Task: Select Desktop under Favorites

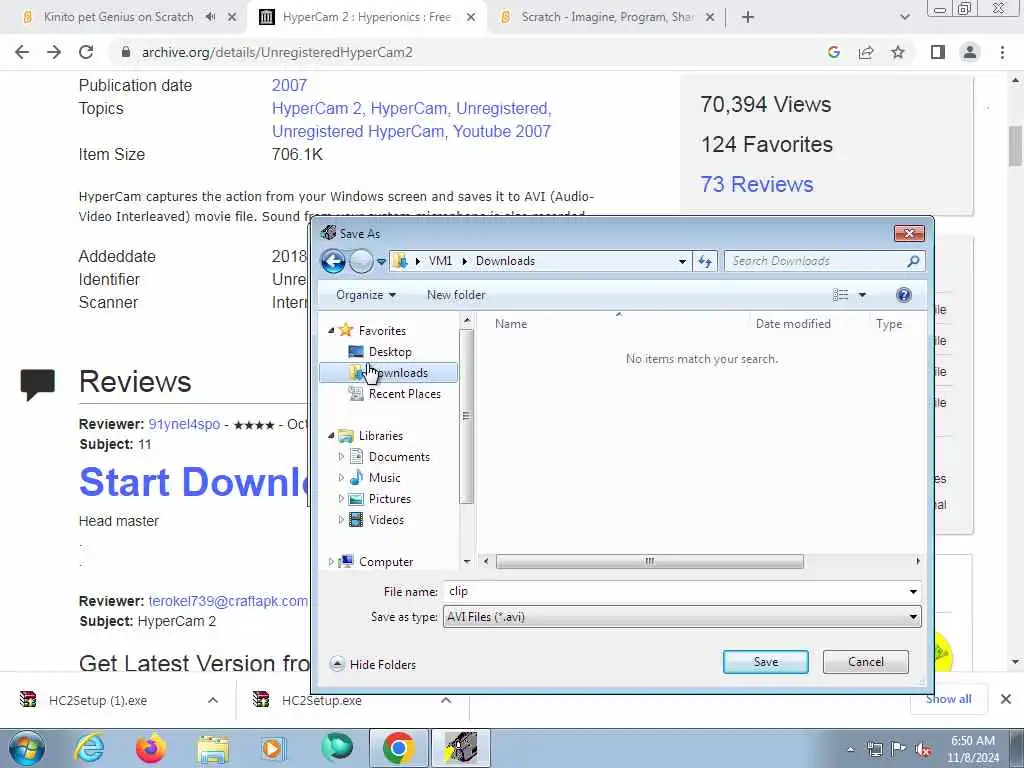Action: coord(390,352)
